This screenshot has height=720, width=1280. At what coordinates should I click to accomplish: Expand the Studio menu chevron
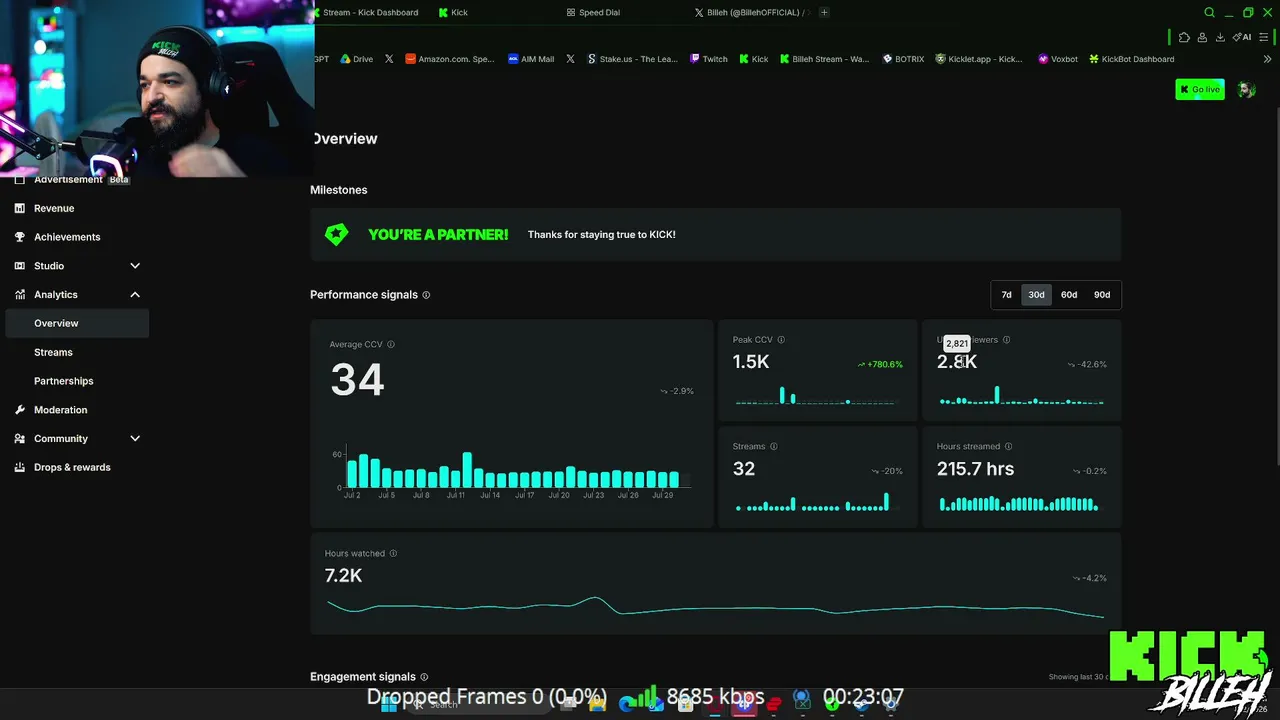pyautogui.click(x=135, y=266)
